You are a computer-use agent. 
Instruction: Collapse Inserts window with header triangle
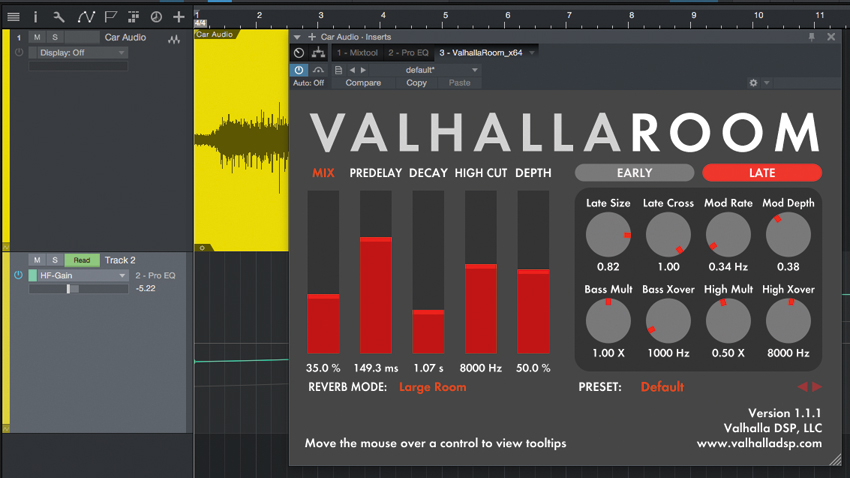point(297,37)
